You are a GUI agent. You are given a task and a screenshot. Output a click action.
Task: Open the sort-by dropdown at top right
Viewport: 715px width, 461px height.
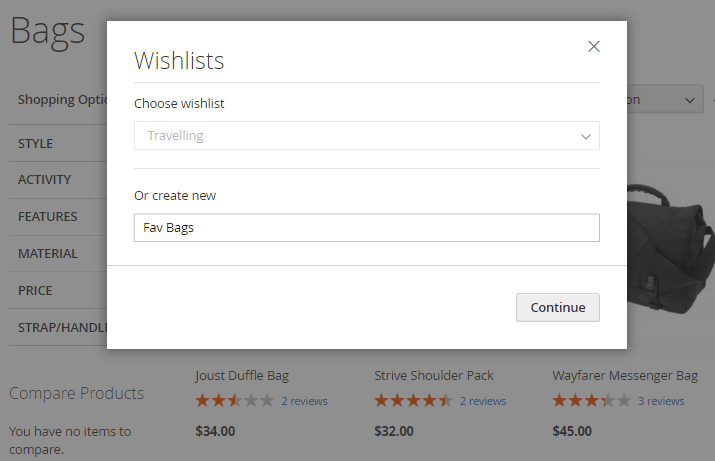[x=665, y=100]
